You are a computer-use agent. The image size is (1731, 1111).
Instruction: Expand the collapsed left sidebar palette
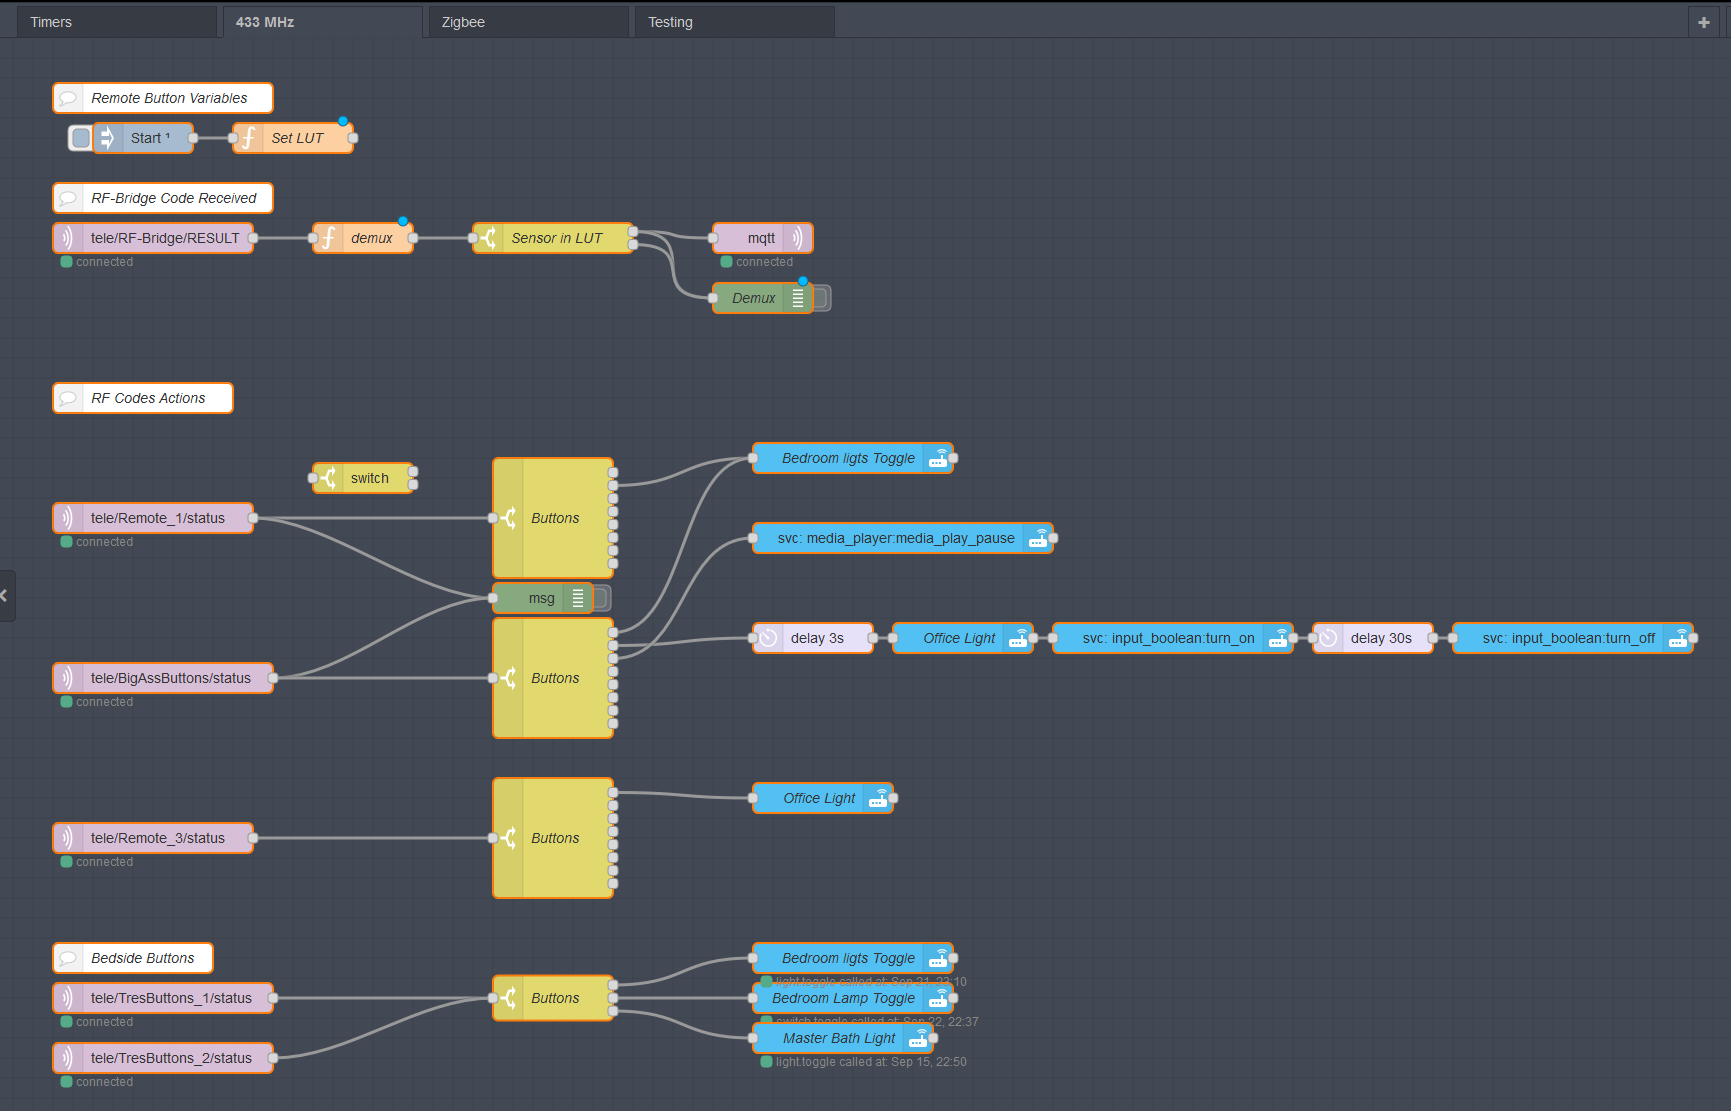6,596
